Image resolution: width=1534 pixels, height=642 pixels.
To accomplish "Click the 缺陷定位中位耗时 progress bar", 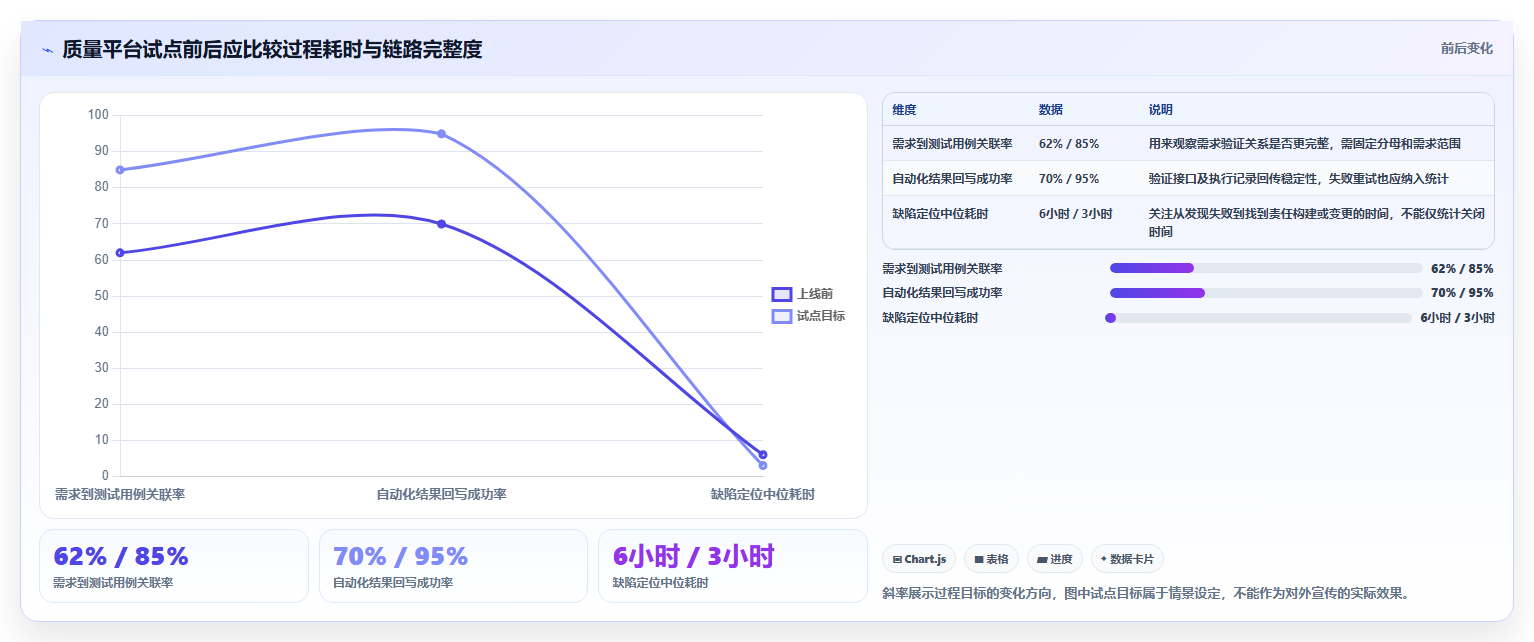I will 1261,318.
